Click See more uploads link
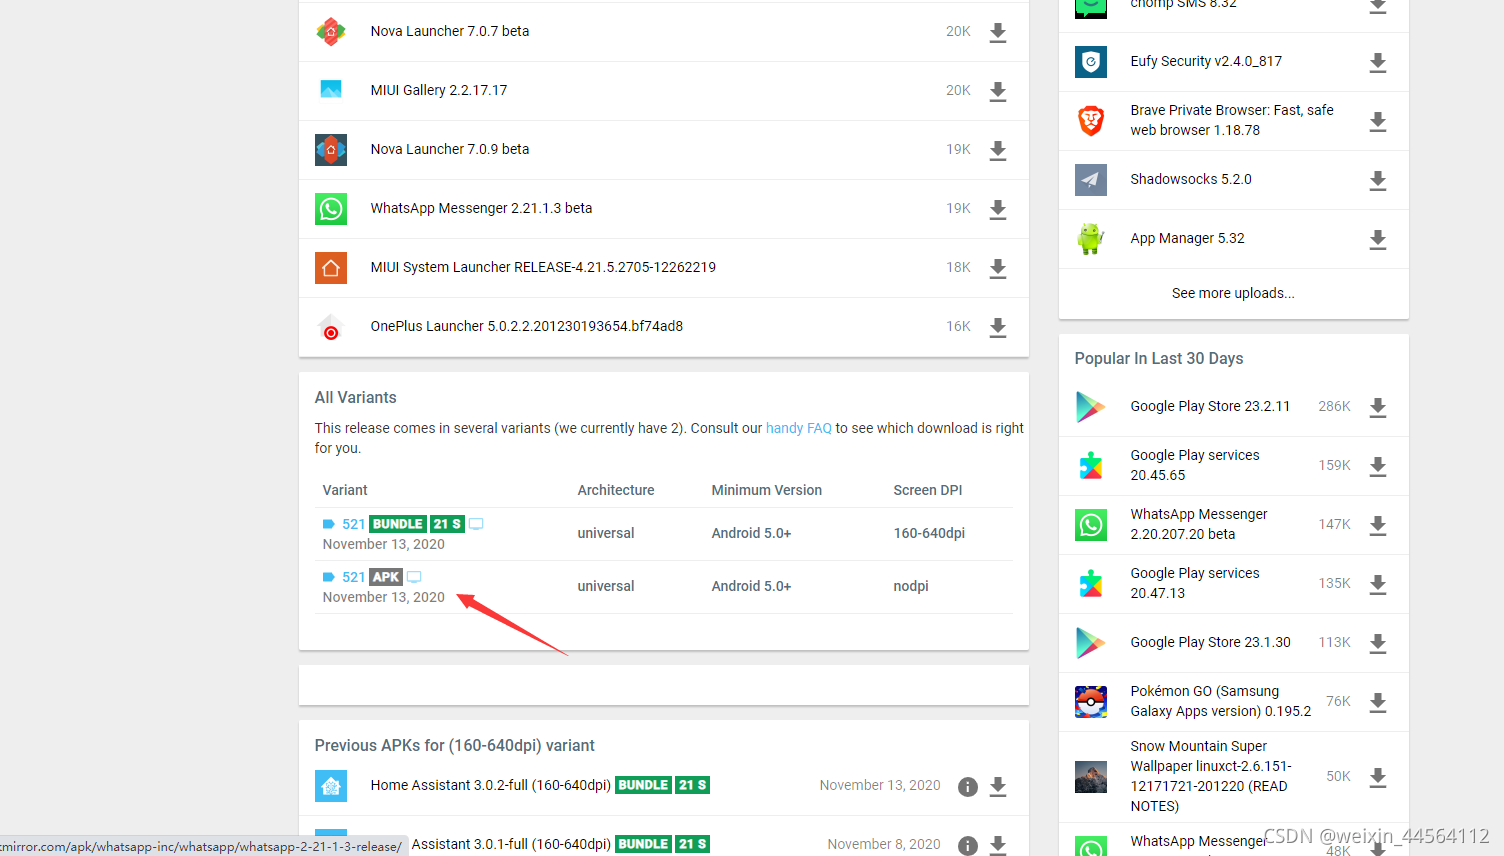 pos(1233,293)
